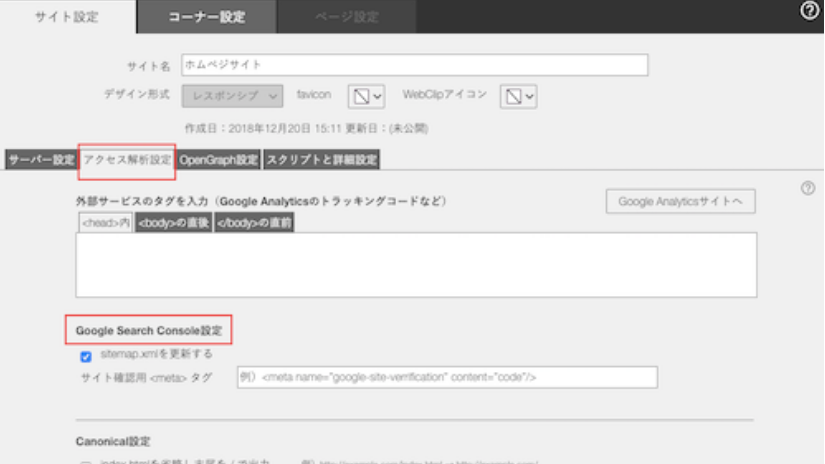Open the OpenGraph設定 sub-tab
The width and height of the screenshot is (825, 464).
click(x=219, y=160)
